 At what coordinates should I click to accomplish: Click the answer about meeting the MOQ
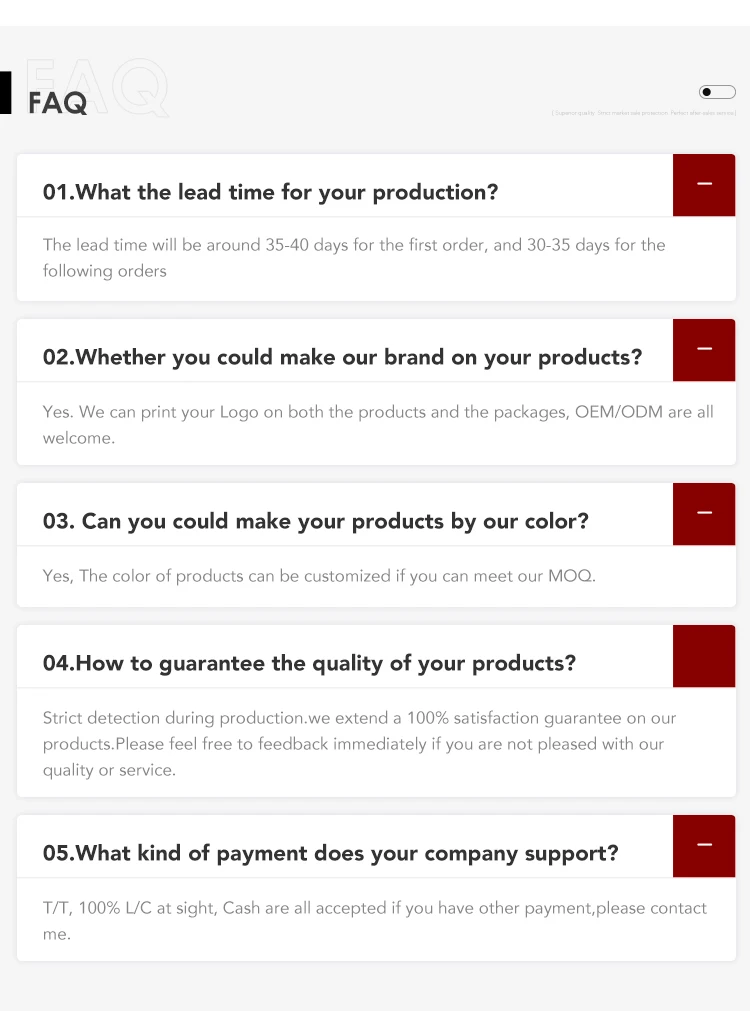click(319, 576)
